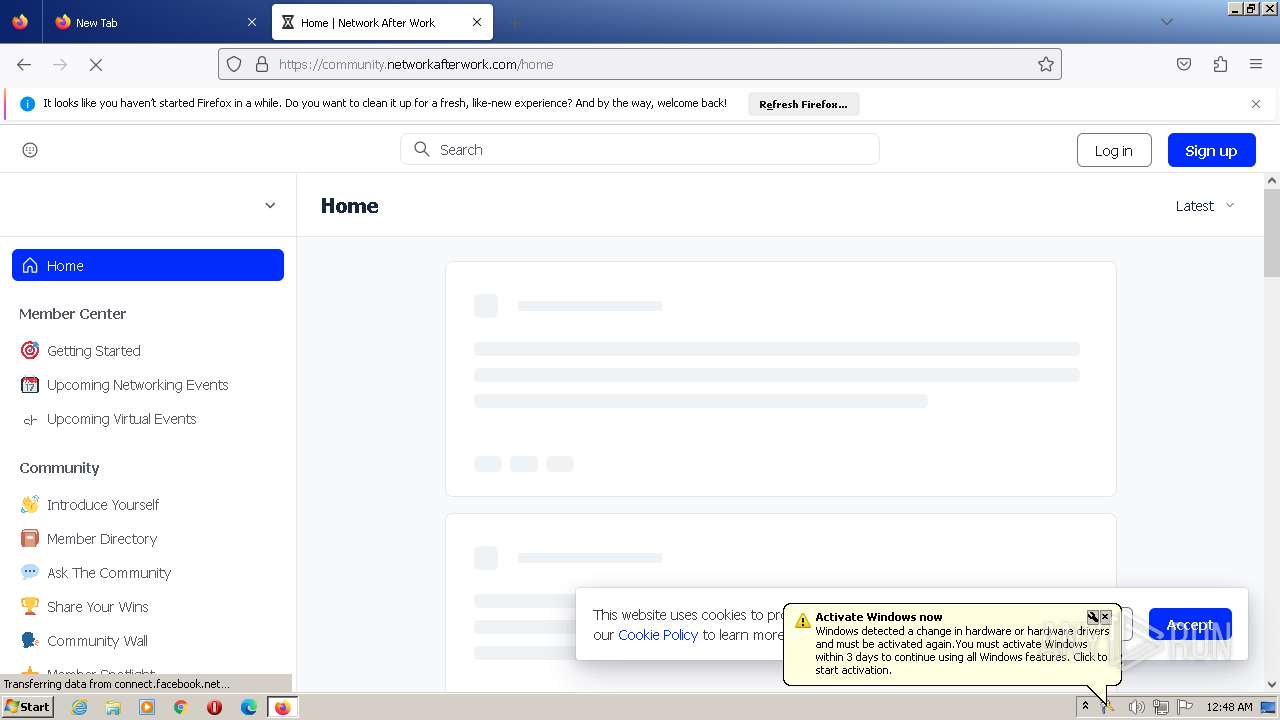Click the Share Your Wins trophy icon
Viewport: 1280px width, 720px height.
click(x=30, y=607)
